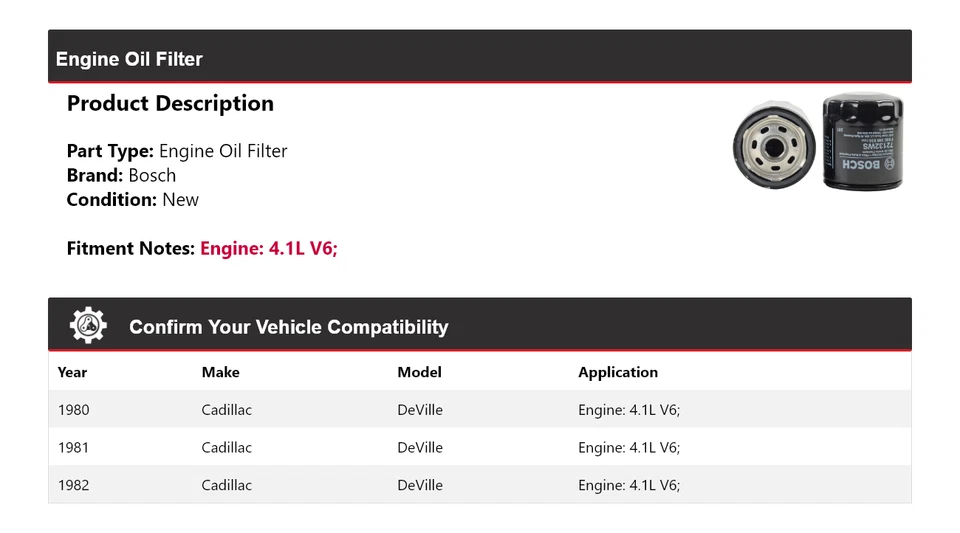Click DeVille in the 1981 row
Viewport: 960px width, 533px height.
click(x=419, y=448)
